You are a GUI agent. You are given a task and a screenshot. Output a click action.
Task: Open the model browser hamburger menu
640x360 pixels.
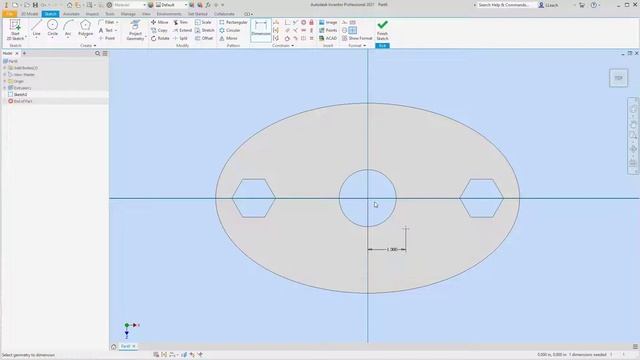(x=105, y=53)
